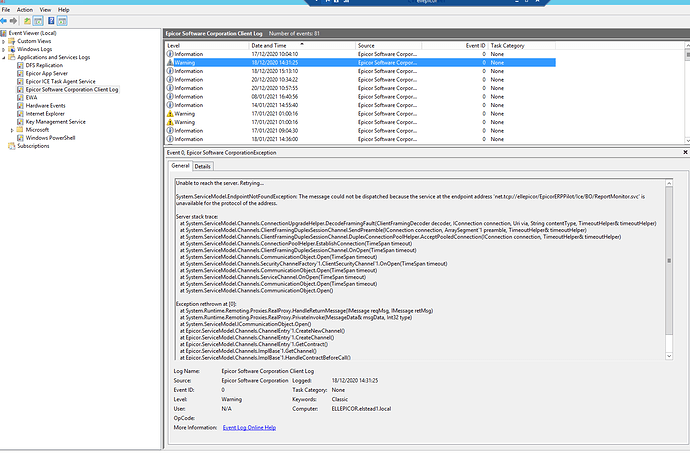
Task: Toggle the Show/Hide Console Tree toolbar icon
Action: pyautogui.click(x=38, y=21)
